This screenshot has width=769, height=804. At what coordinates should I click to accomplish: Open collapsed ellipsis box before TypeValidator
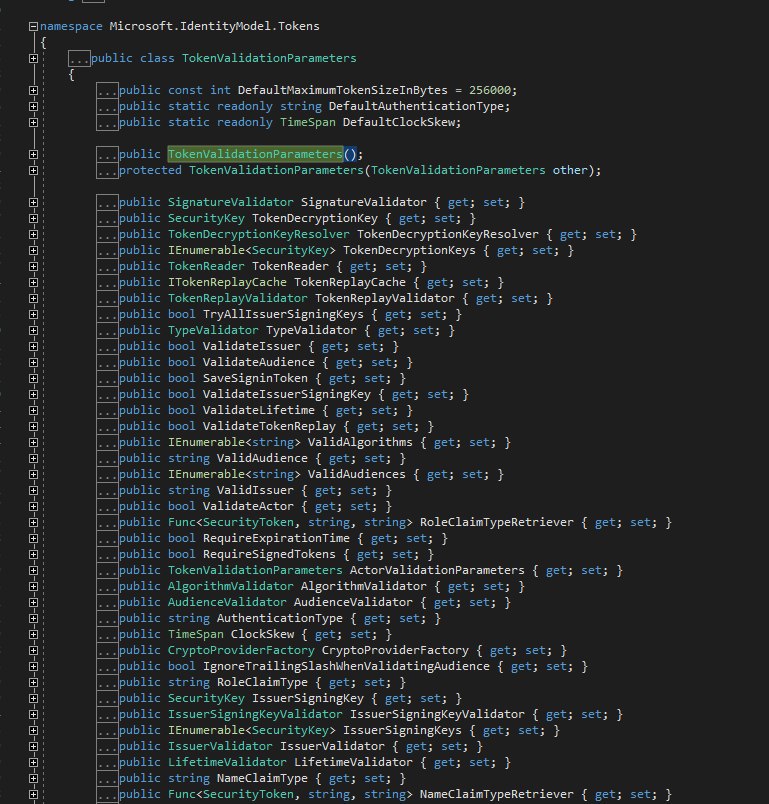tap(107, 330)
